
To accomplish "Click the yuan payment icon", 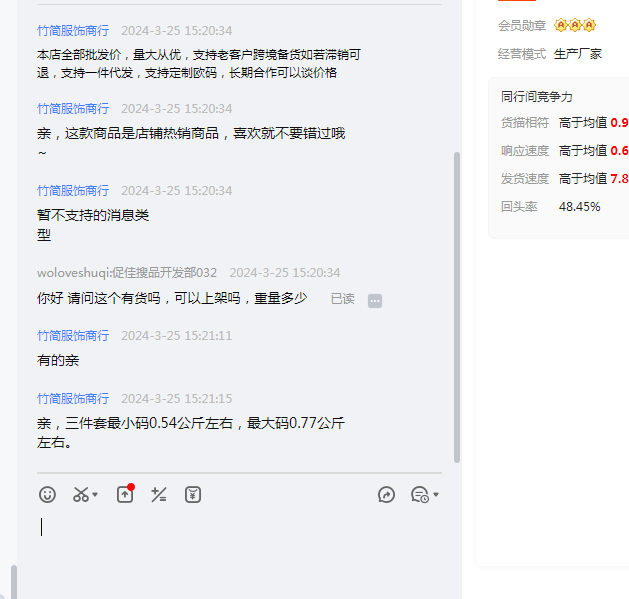I will pyautogui.click(x=193, y=494).
